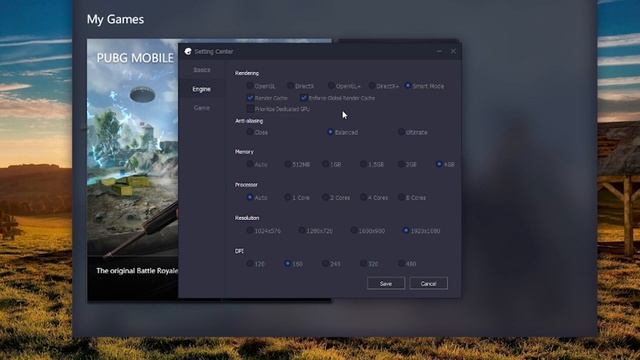Set DPI to 480
The width and height of the screenshot is (640, 360).
pos(401,264)
